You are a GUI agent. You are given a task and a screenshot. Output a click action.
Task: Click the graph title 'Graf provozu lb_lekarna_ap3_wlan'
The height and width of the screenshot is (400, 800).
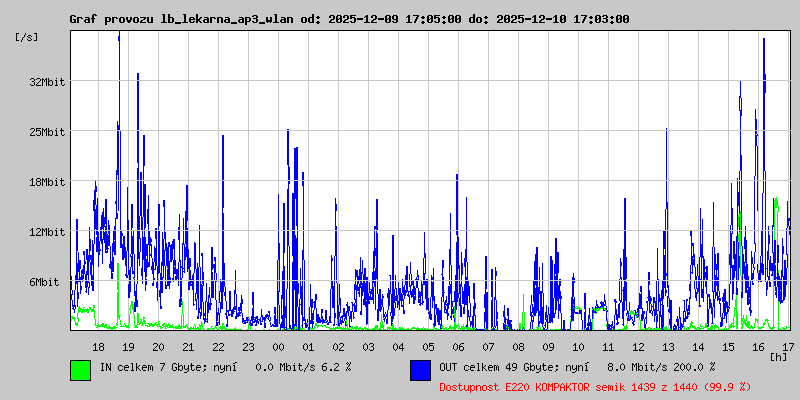182,19
